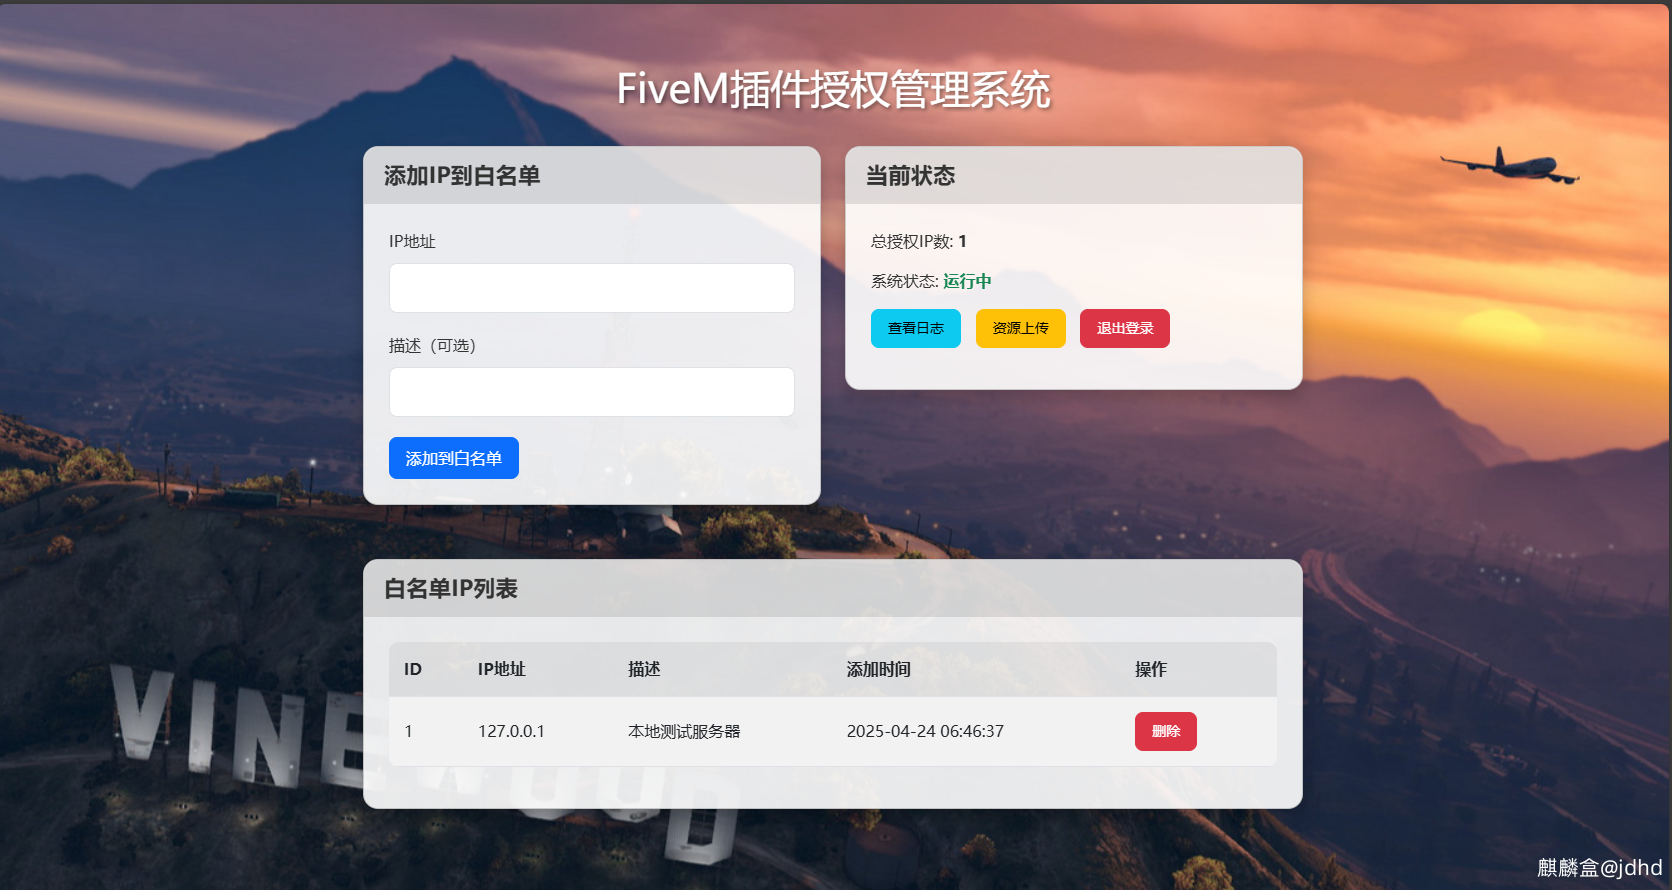Click the FiveM插件授权管理系统 page title
Screen dimensions: 1672x890
pyautogui.click(x=833, y=89)
